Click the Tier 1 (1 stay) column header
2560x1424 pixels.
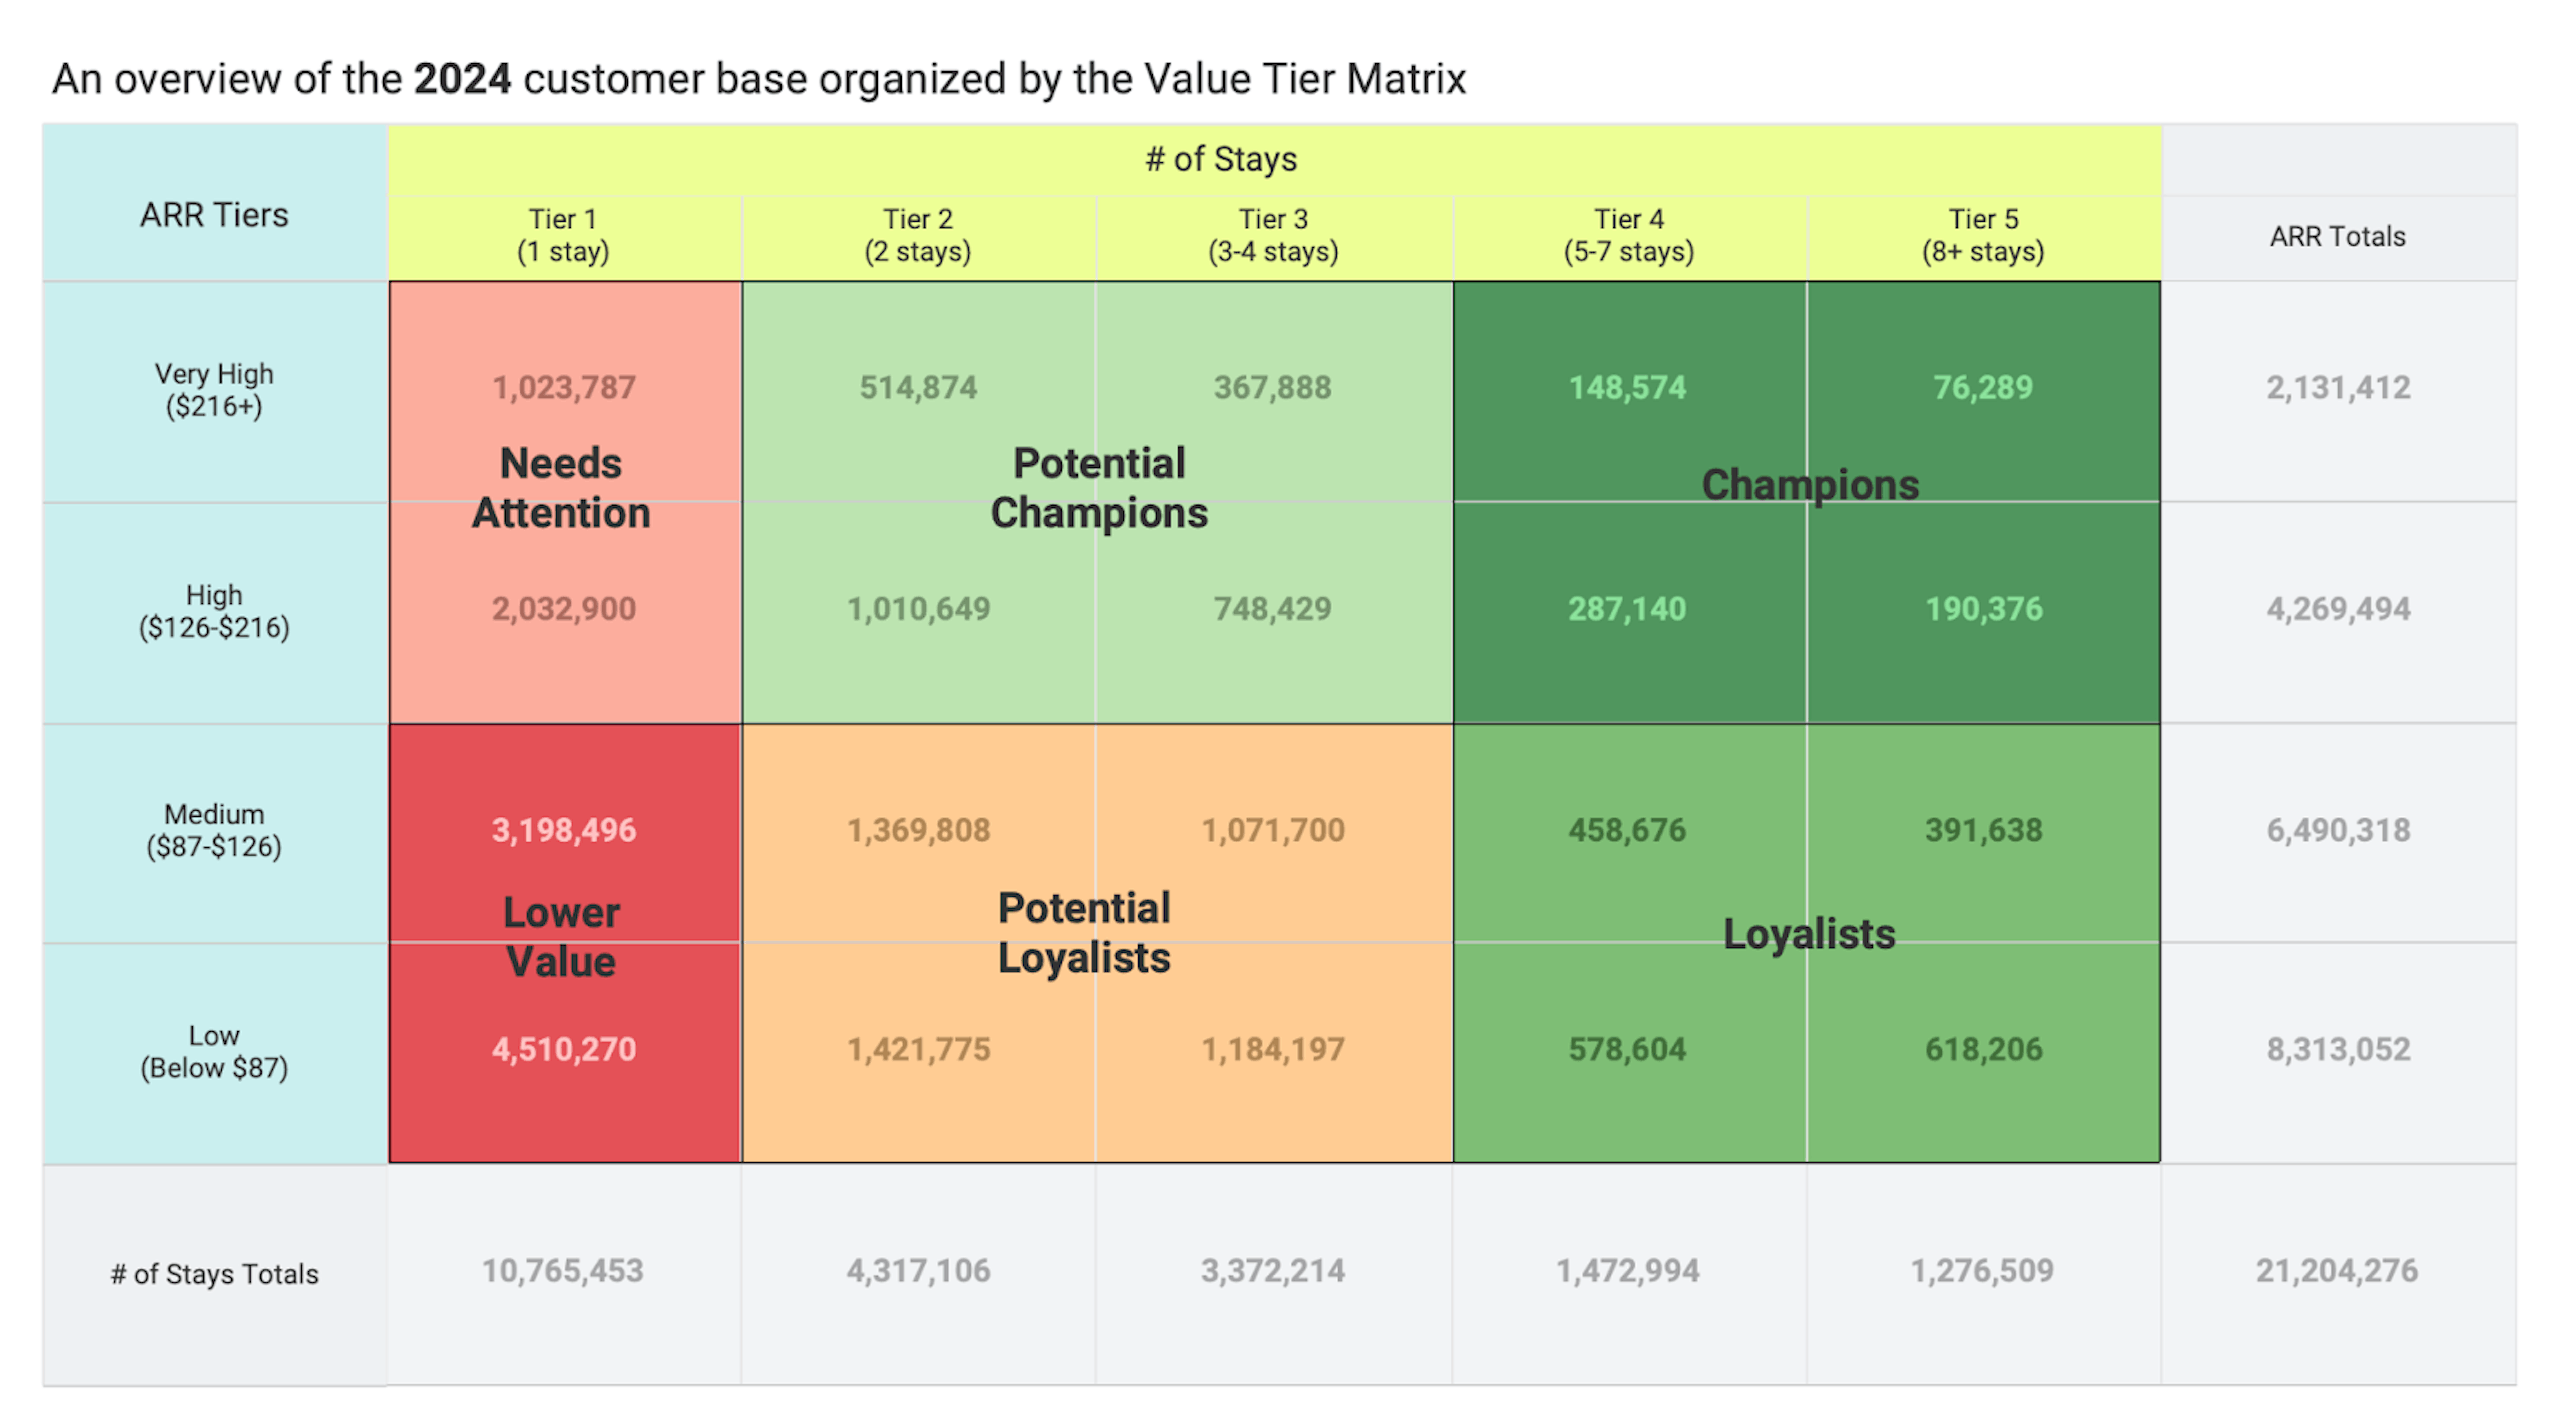pos(563,235)
